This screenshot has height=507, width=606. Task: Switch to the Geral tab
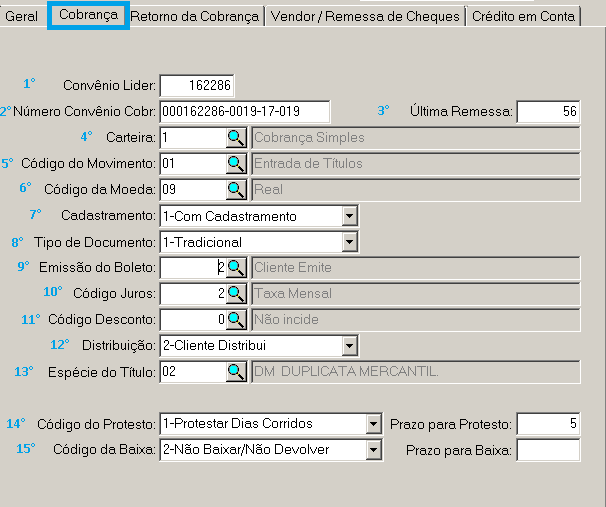22,16
